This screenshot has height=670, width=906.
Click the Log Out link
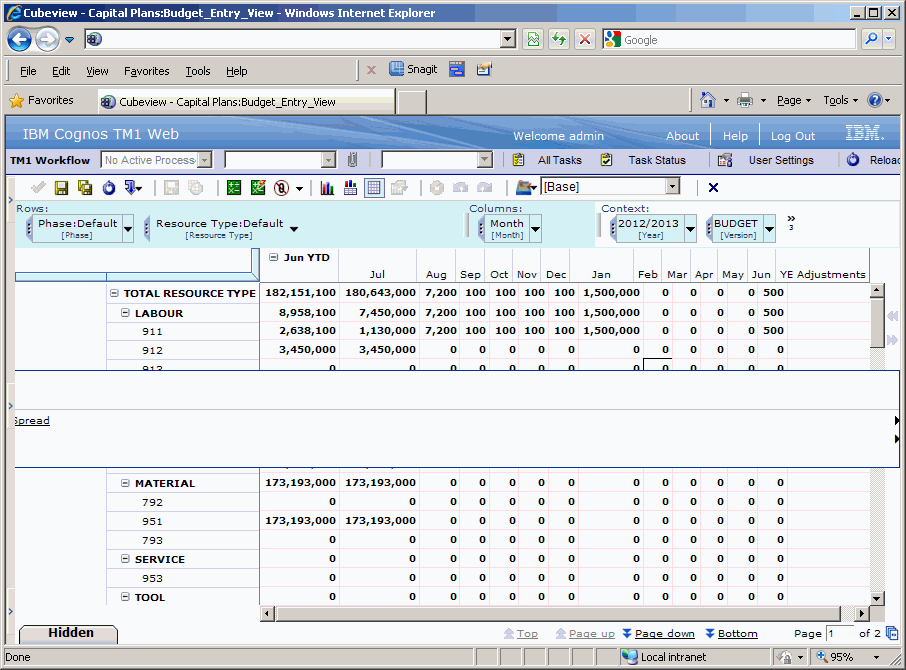point(793,136)
